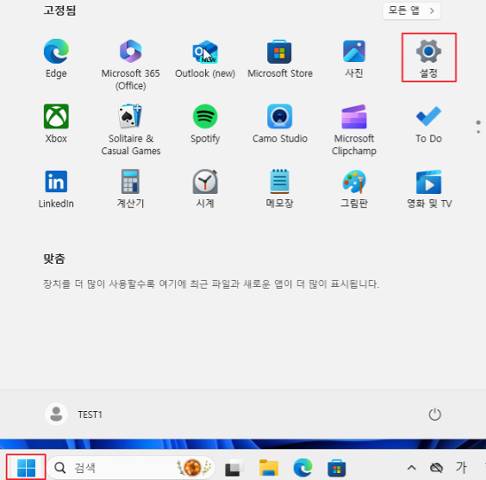Click the Windows Start button
The width and height of the screenshot is (486, 480).
pos(26,468)
